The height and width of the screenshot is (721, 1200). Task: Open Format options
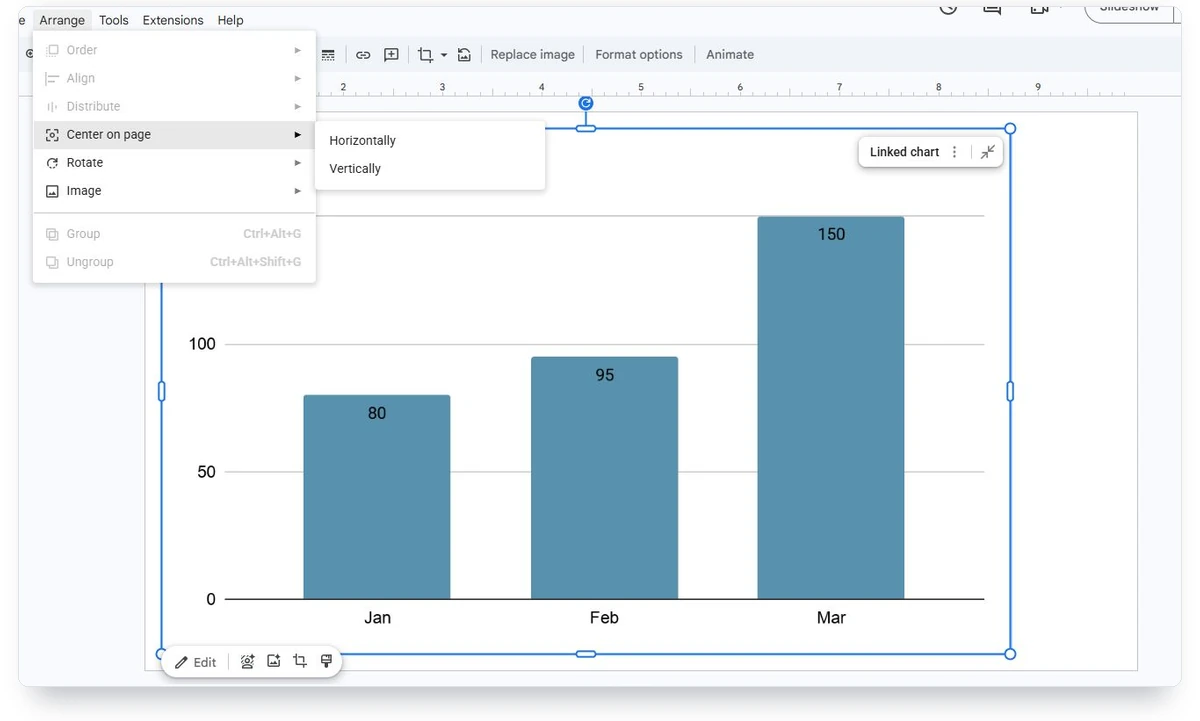click(x=639, y=55)
